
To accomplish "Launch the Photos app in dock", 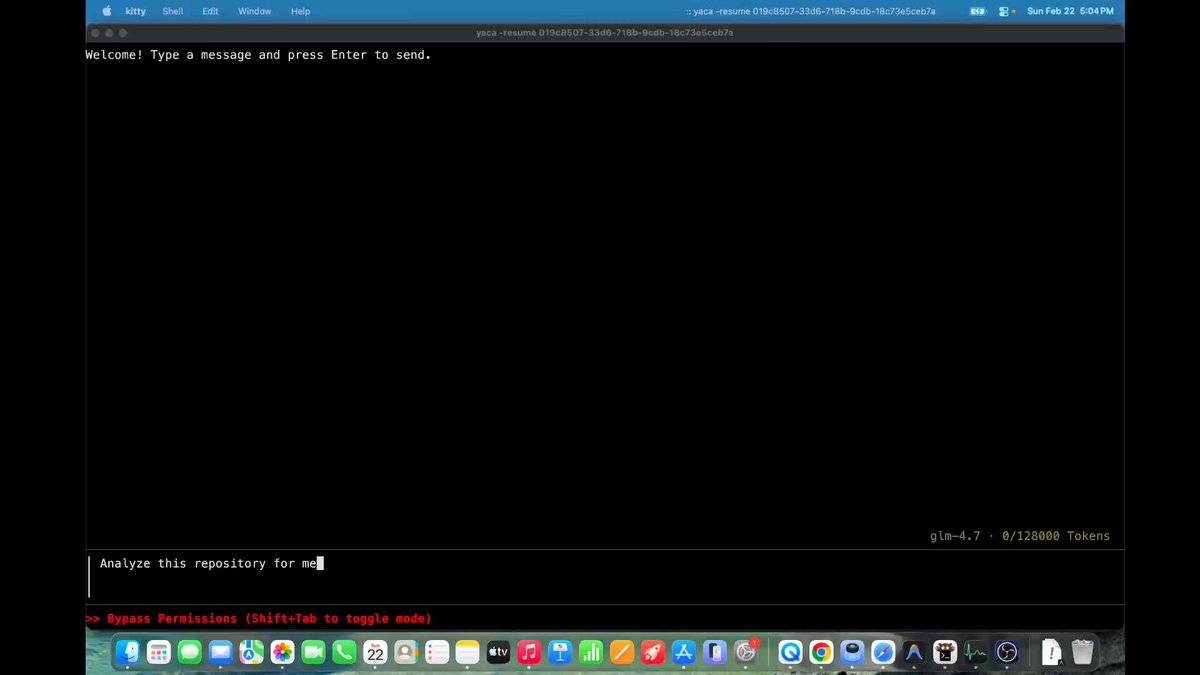I will (x=282, y=653).
